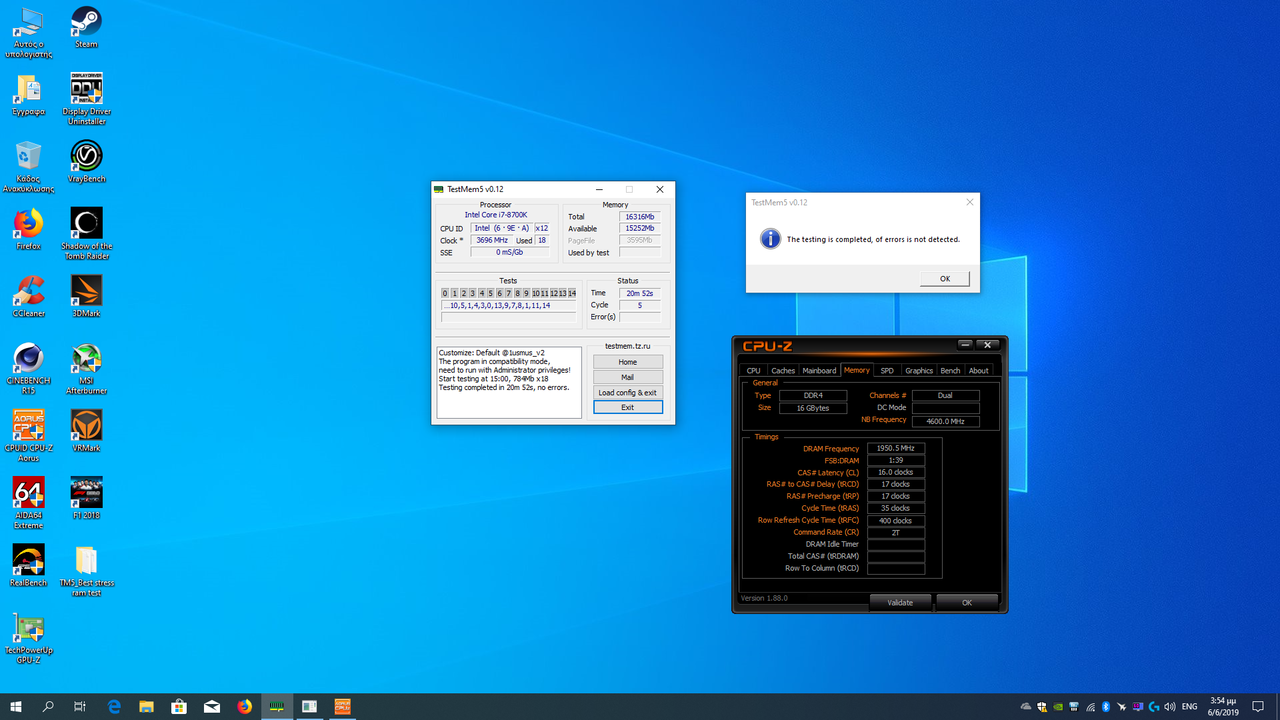Click the DRAM Frequency value field
Screen dimensions: 1280x720
pyautogui.click(x=895, y=449)
